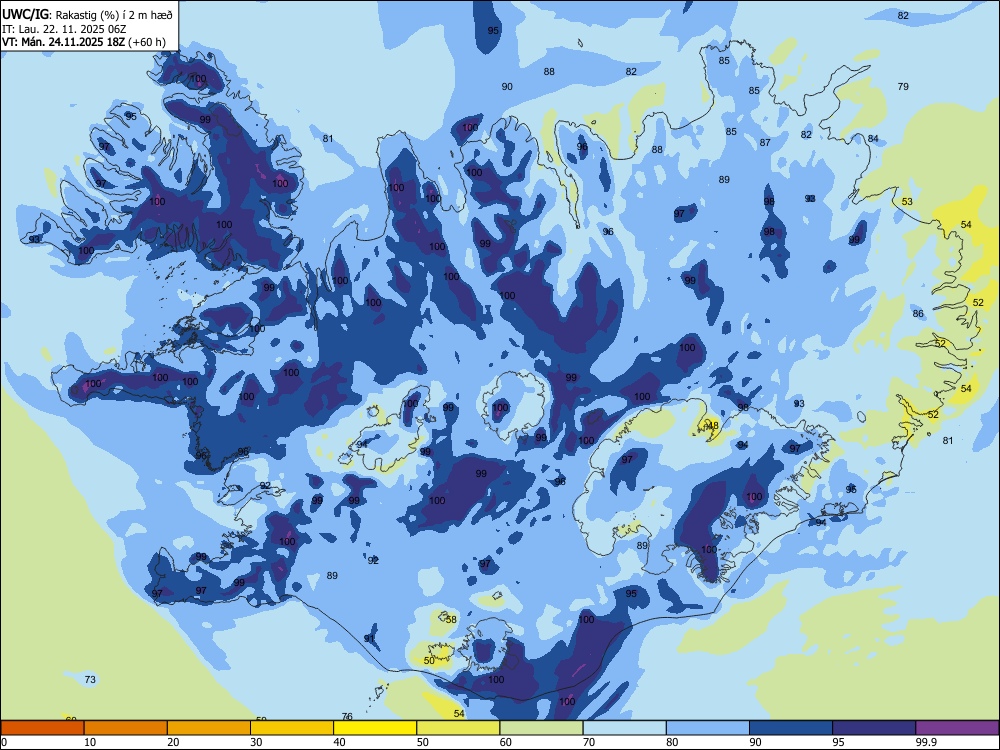1000x750 pixels.
Task: Click the legend tick label '70'
Action: click(589, 742)
